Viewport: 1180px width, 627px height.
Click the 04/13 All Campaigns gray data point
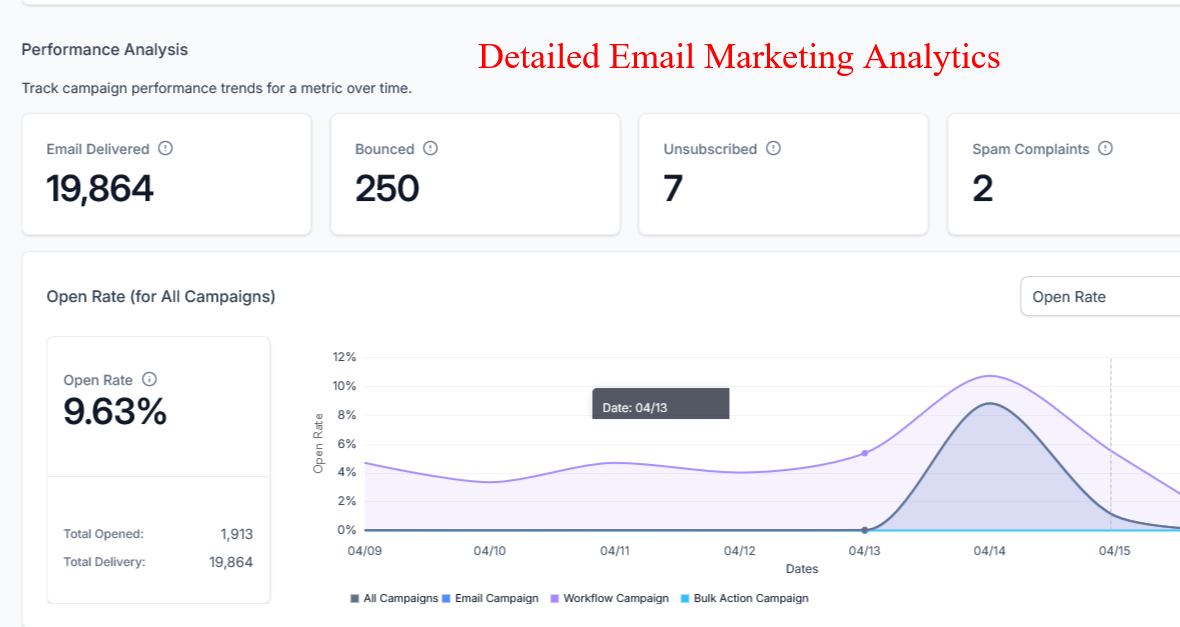865,531
